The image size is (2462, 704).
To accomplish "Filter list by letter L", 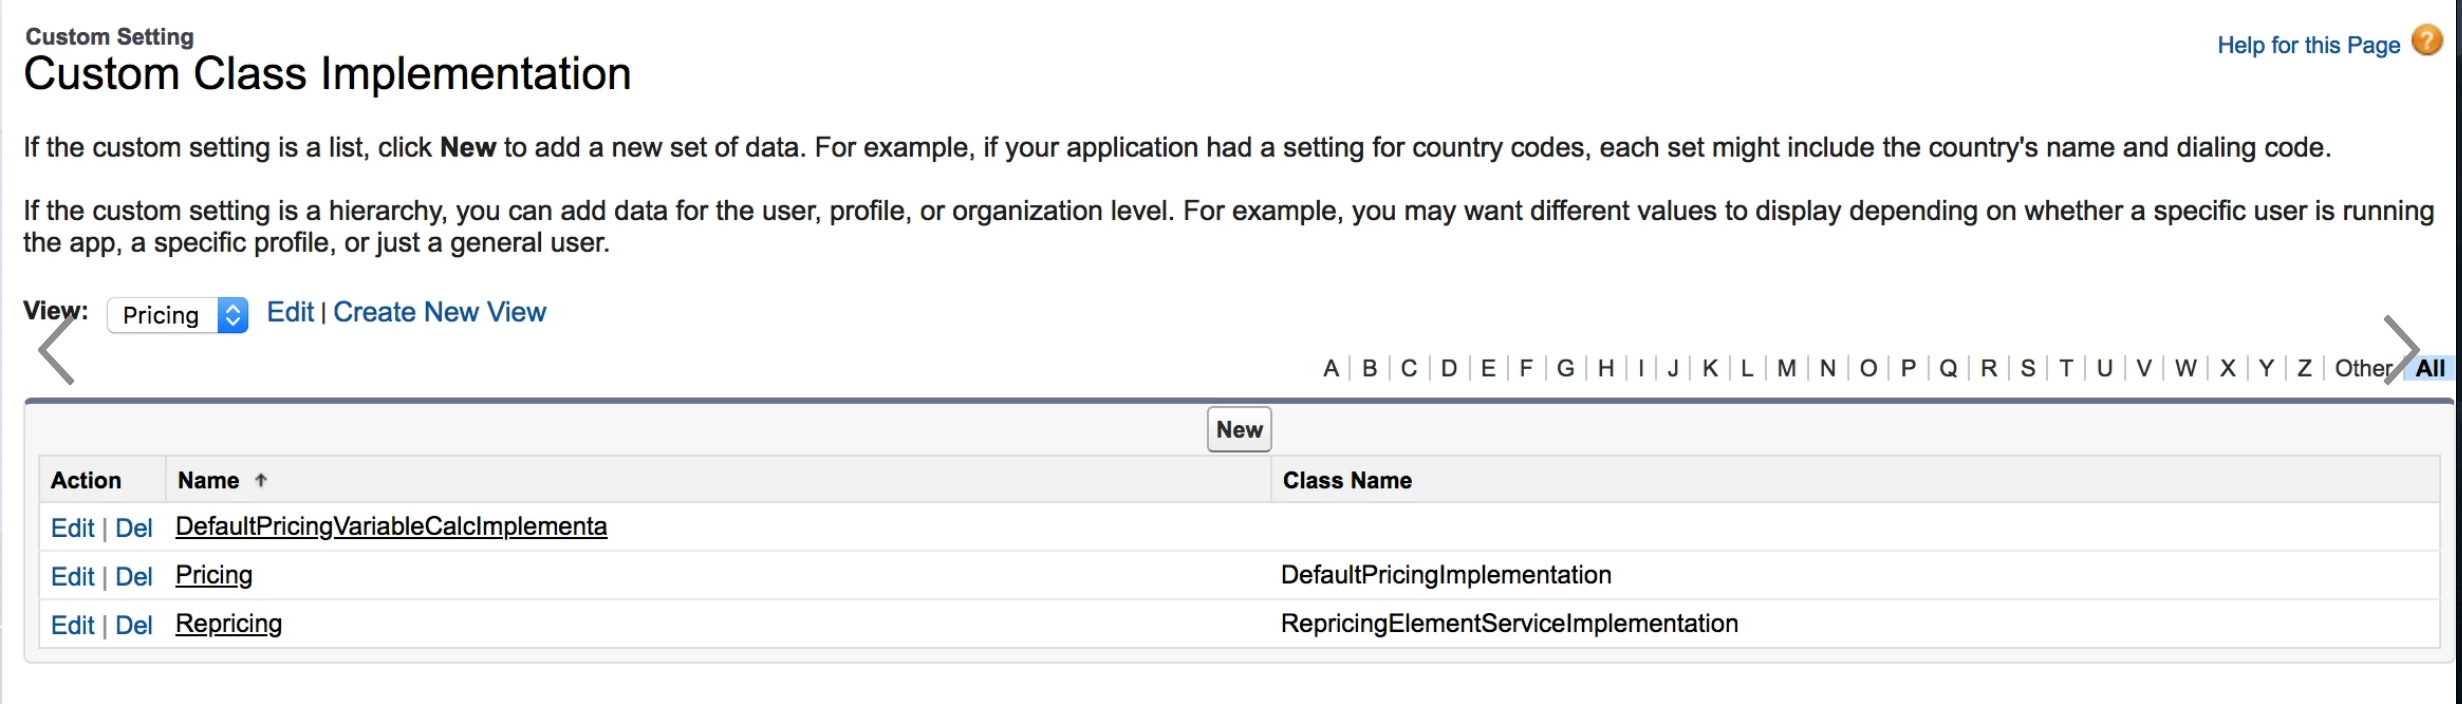I will click(x=1747, y=368).
